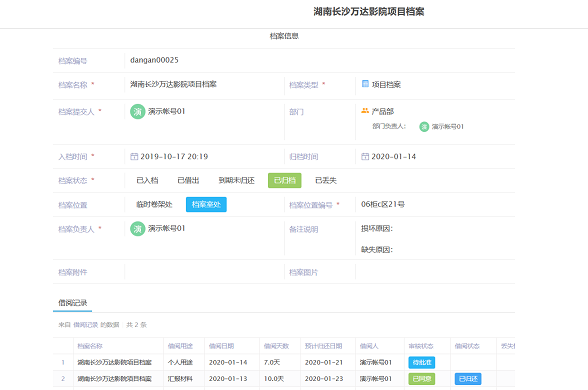
Task: Click the 个人用途 cell in row 1
Action: (180, 363)
